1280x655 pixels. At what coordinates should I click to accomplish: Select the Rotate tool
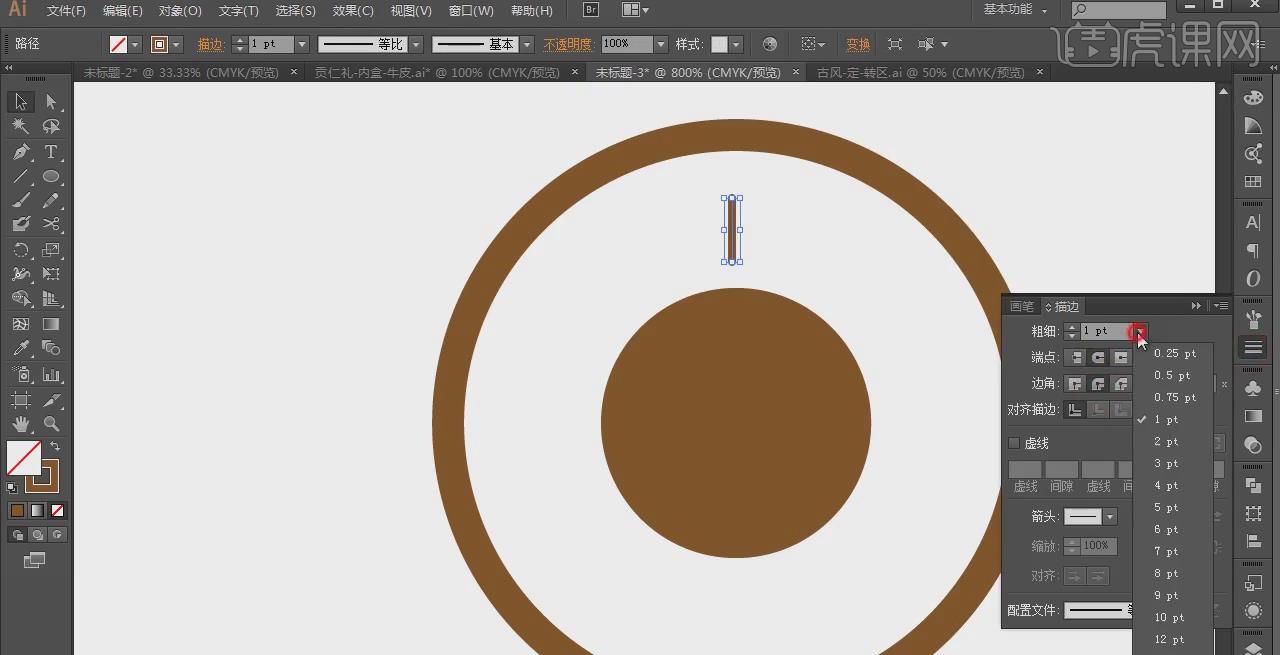tap(21, 250)
